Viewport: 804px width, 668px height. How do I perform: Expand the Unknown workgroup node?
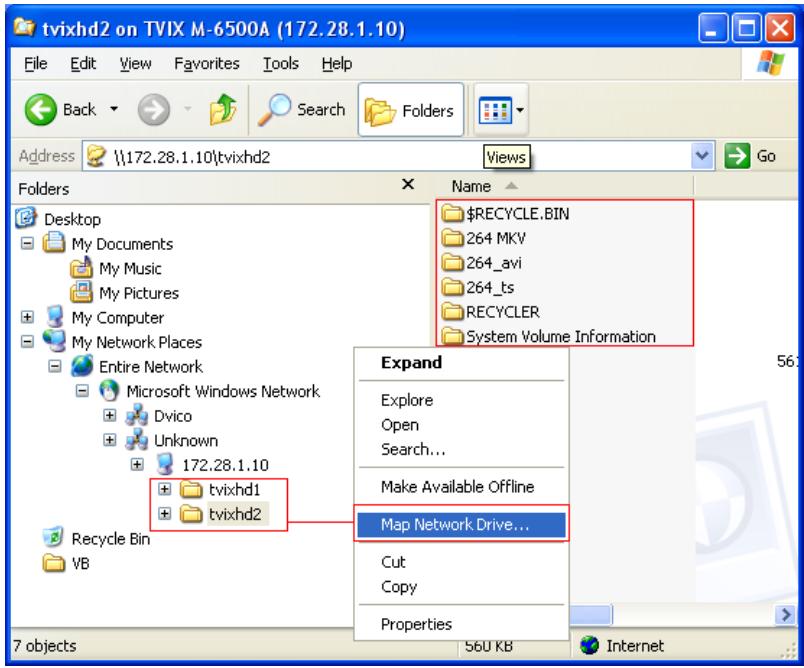(110, 440)
